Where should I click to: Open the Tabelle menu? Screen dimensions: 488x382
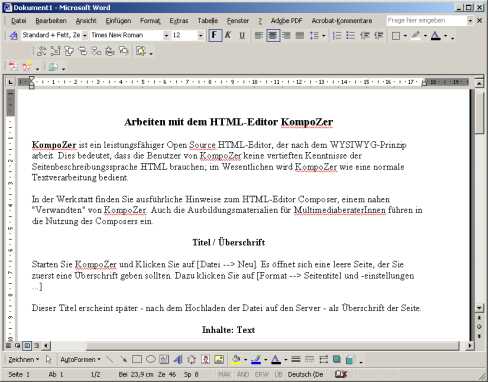[208, 21]
